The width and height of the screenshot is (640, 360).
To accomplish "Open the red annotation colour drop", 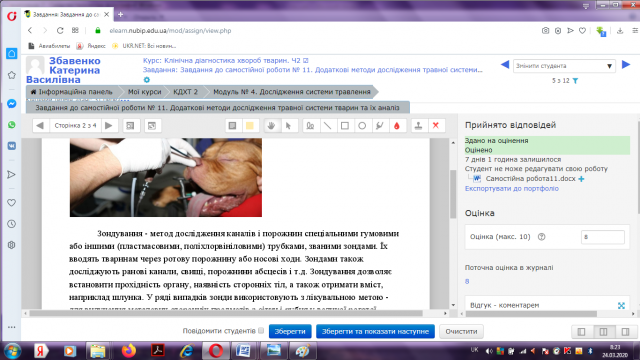I will click(397, 126).
